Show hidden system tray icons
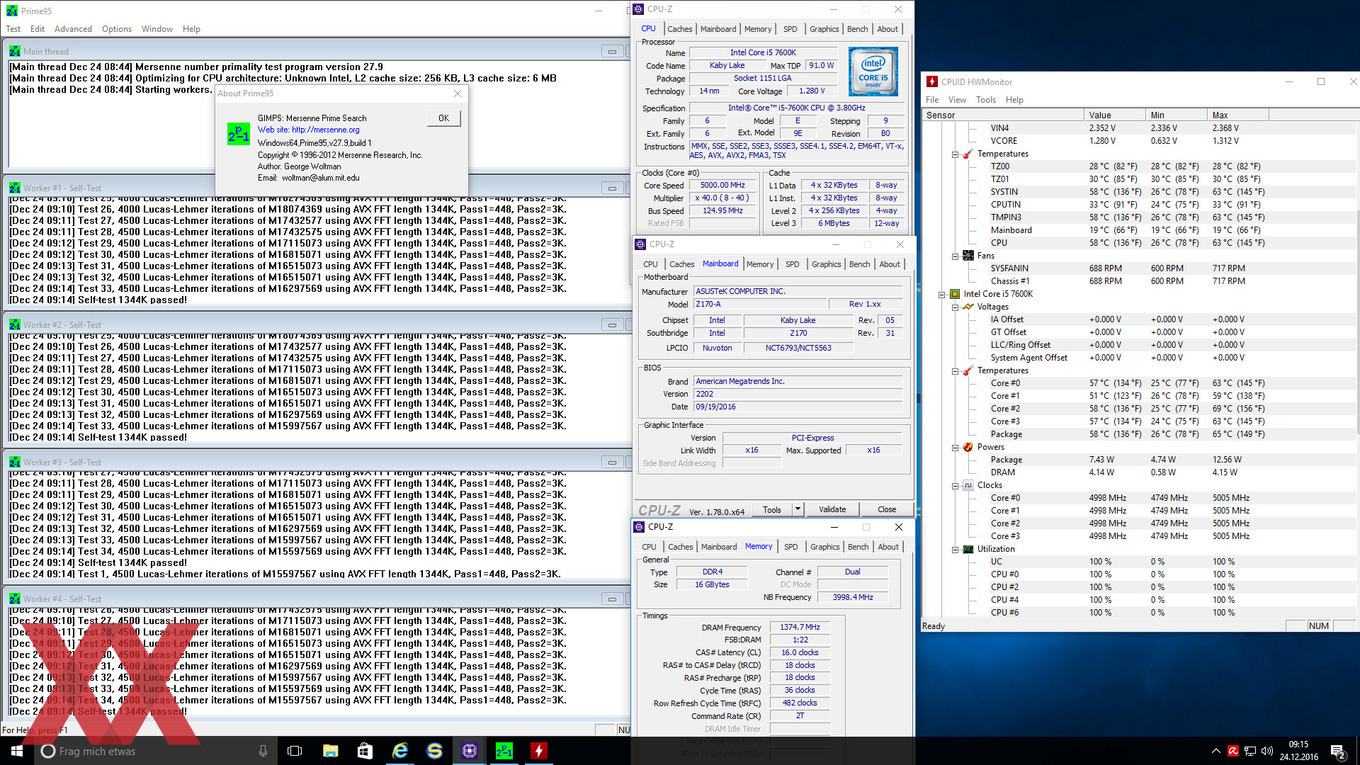Image resolution: width=1360 pixels, height=765 pixels. pyautogui.click(x=1216, y=751)
